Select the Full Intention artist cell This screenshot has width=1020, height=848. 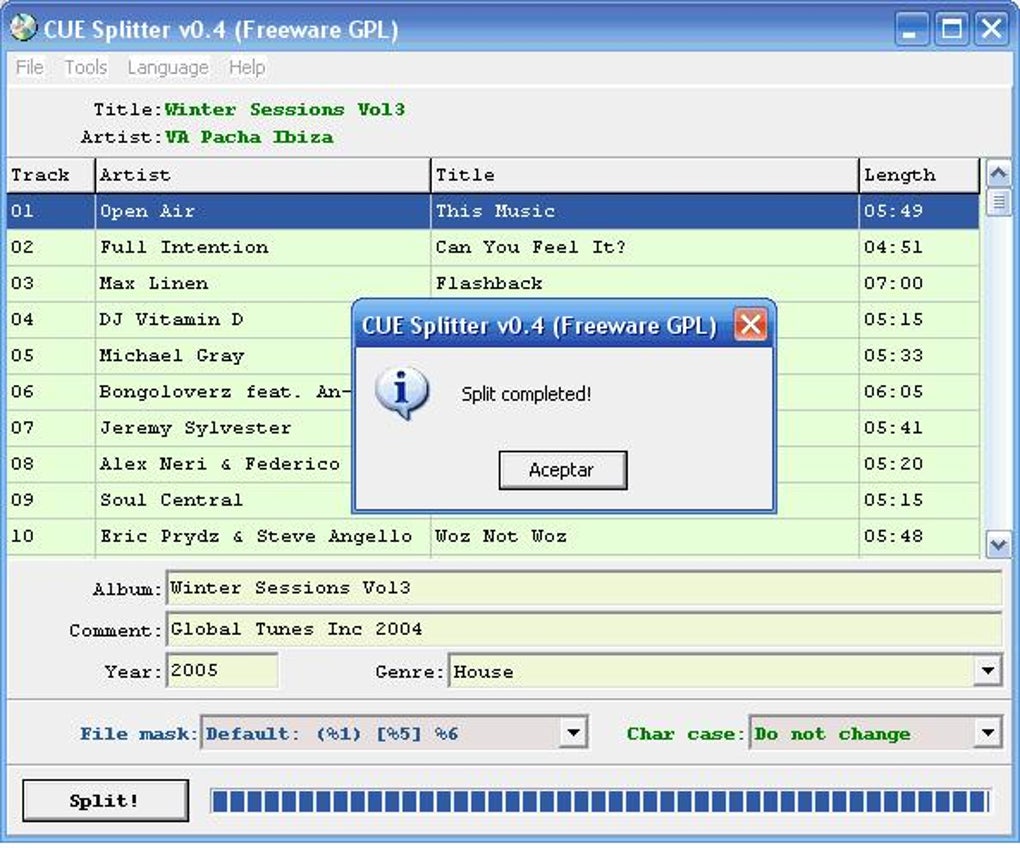click(x=263, y=247)
